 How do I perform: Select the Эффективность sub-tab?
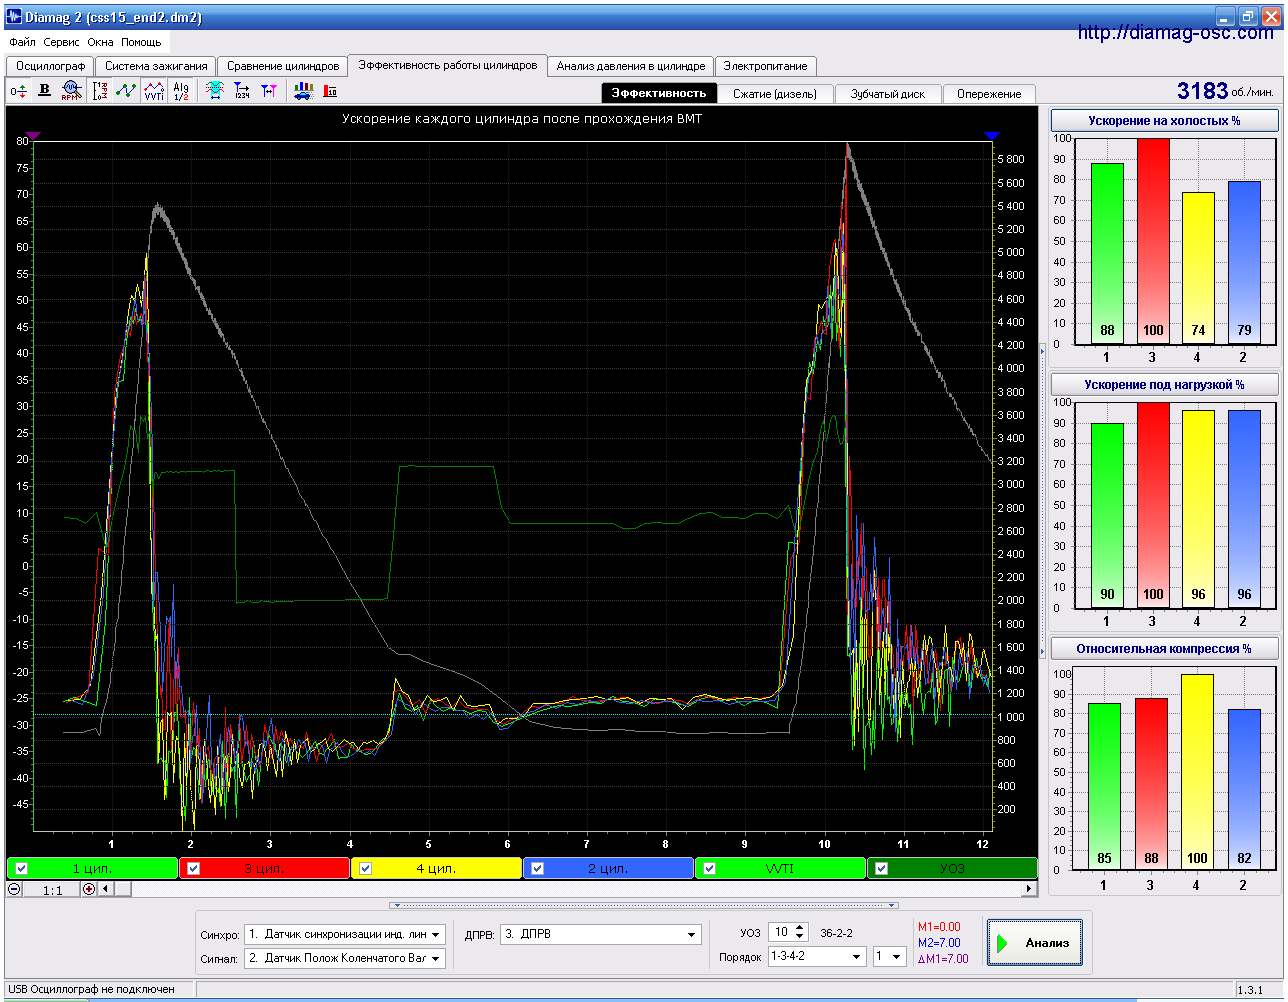pos(659,93)
